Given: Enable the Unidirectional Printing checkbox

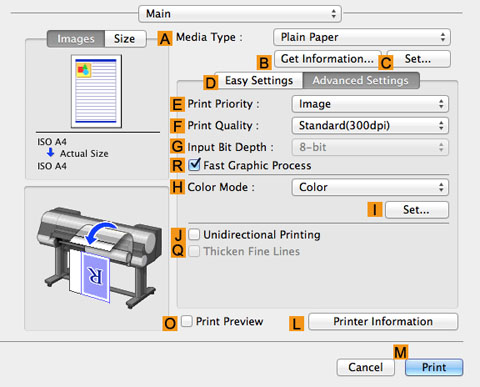Looking at the screenshot, I should pos(194,234).
